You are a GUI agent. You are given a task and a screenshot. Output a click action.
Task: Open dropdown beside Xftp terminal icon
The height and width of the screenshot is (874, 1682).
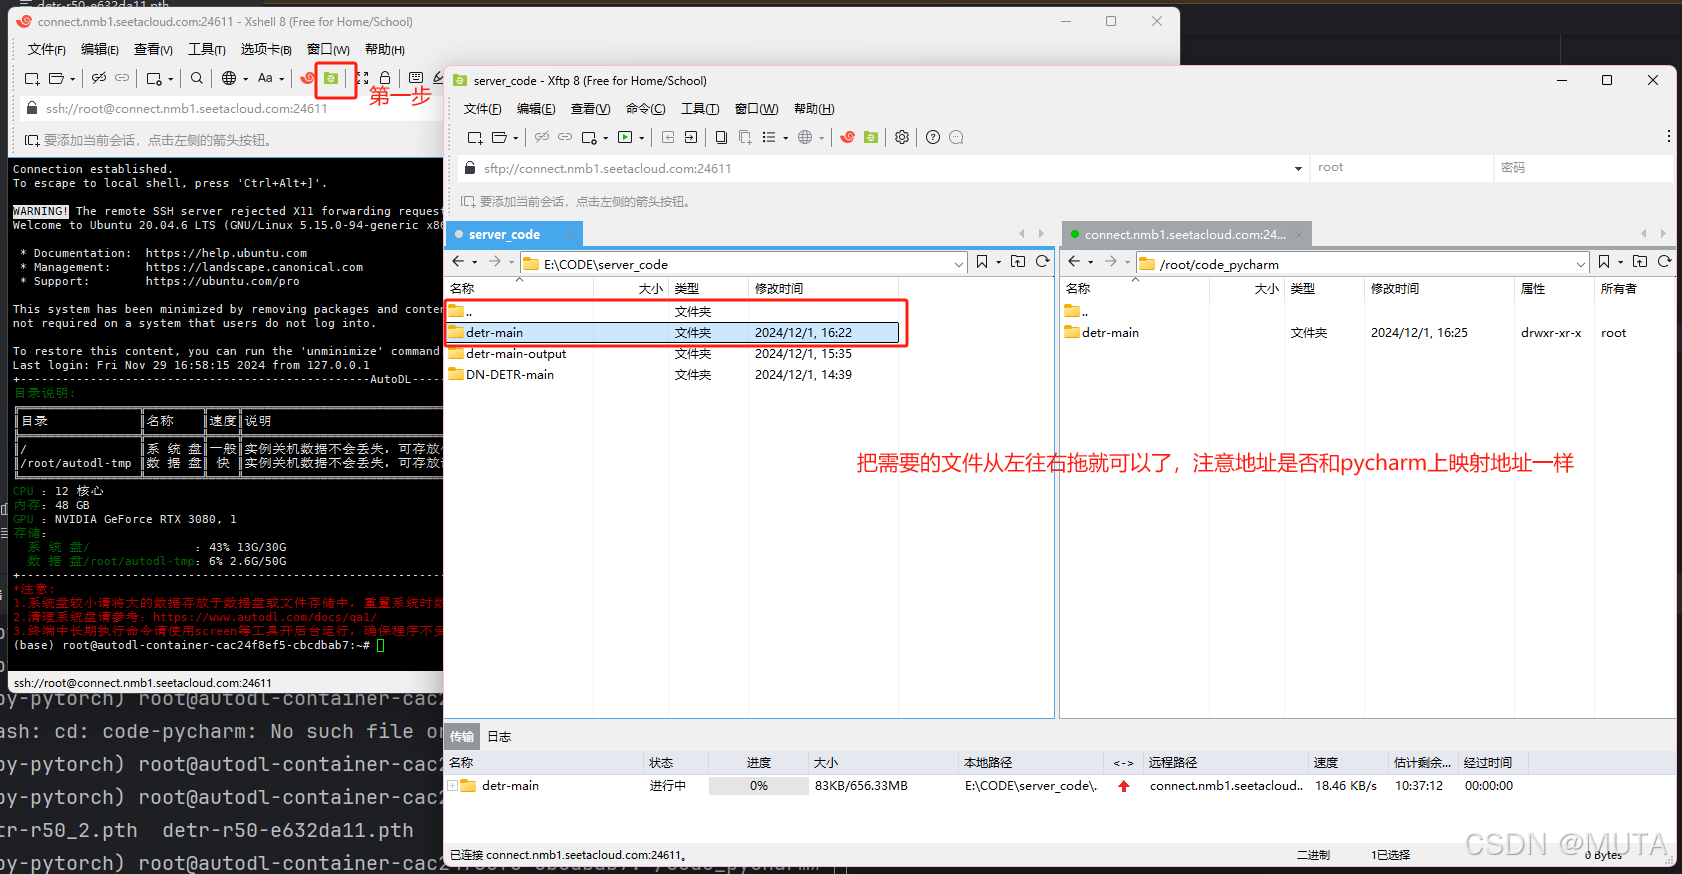coord(641,138)
